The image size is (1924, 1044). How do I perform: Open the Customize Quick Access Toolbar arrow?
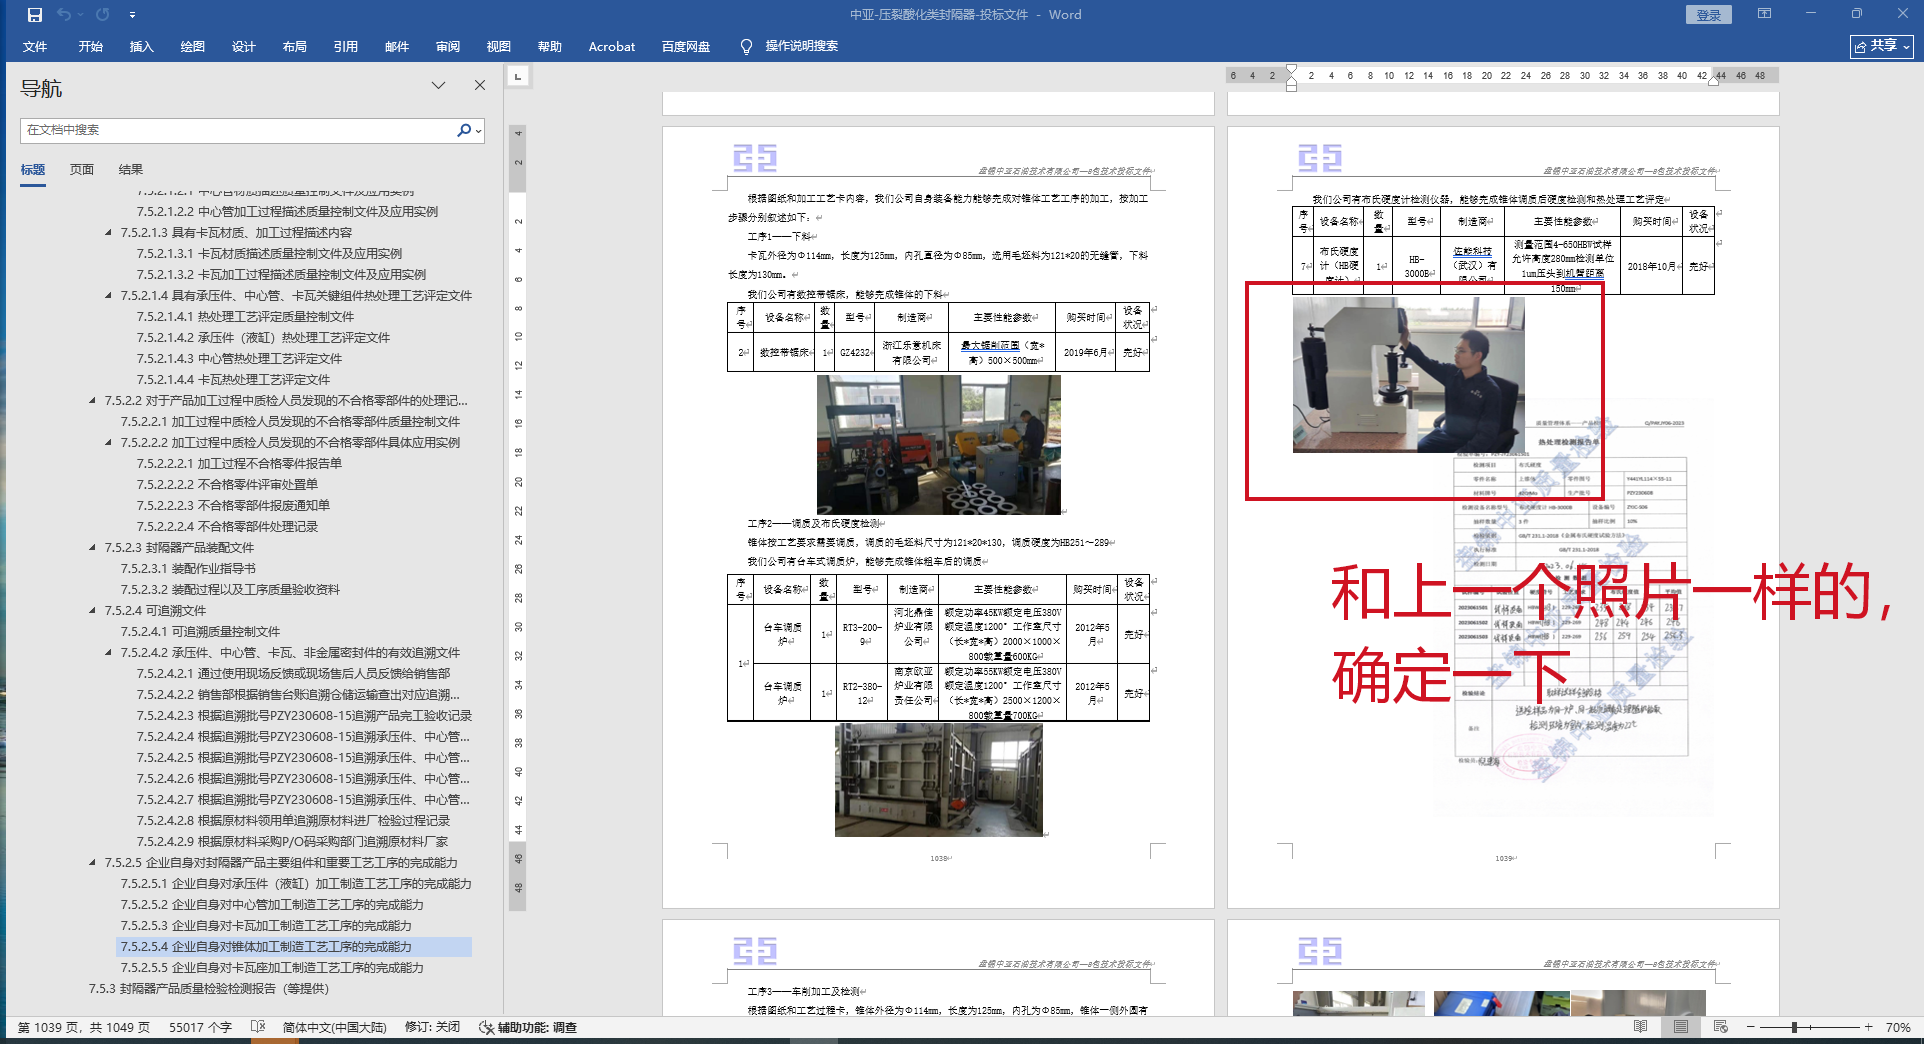click(x=132, y=15)
